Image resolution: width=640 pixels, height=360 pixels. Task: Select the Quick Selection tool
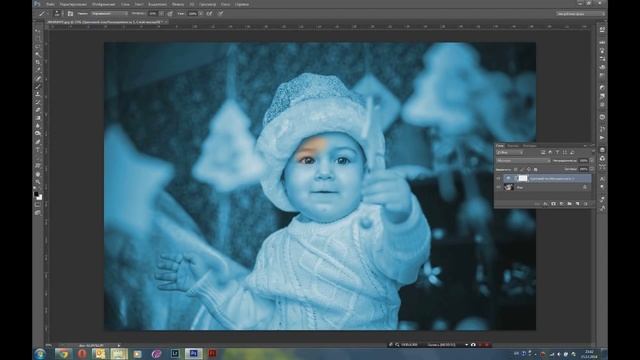point(38,54)
